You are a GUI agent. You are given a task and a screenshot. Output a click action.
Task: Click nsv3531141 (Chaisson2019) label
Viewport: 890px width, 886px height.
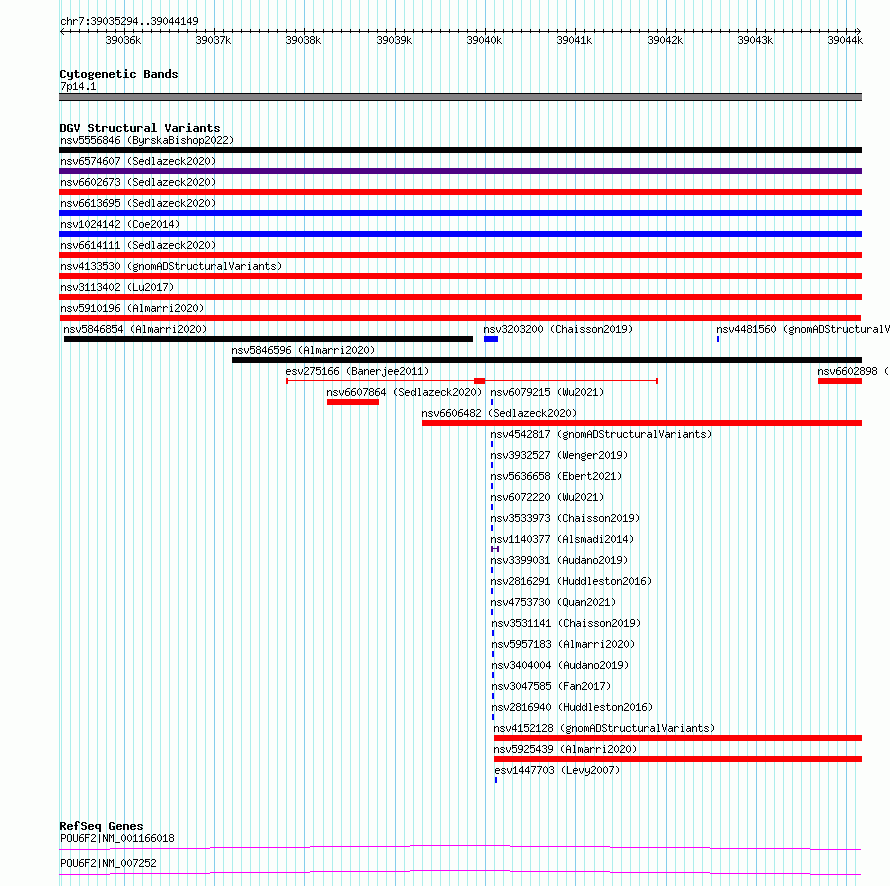(x=566, y=623)
